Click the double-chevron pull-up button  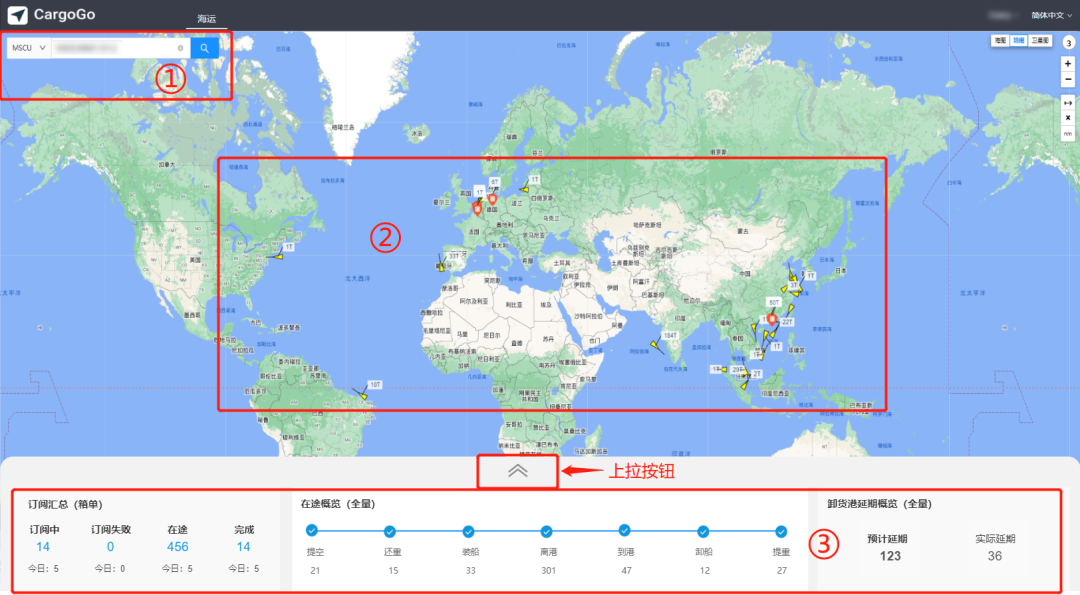tap(517, 471)
